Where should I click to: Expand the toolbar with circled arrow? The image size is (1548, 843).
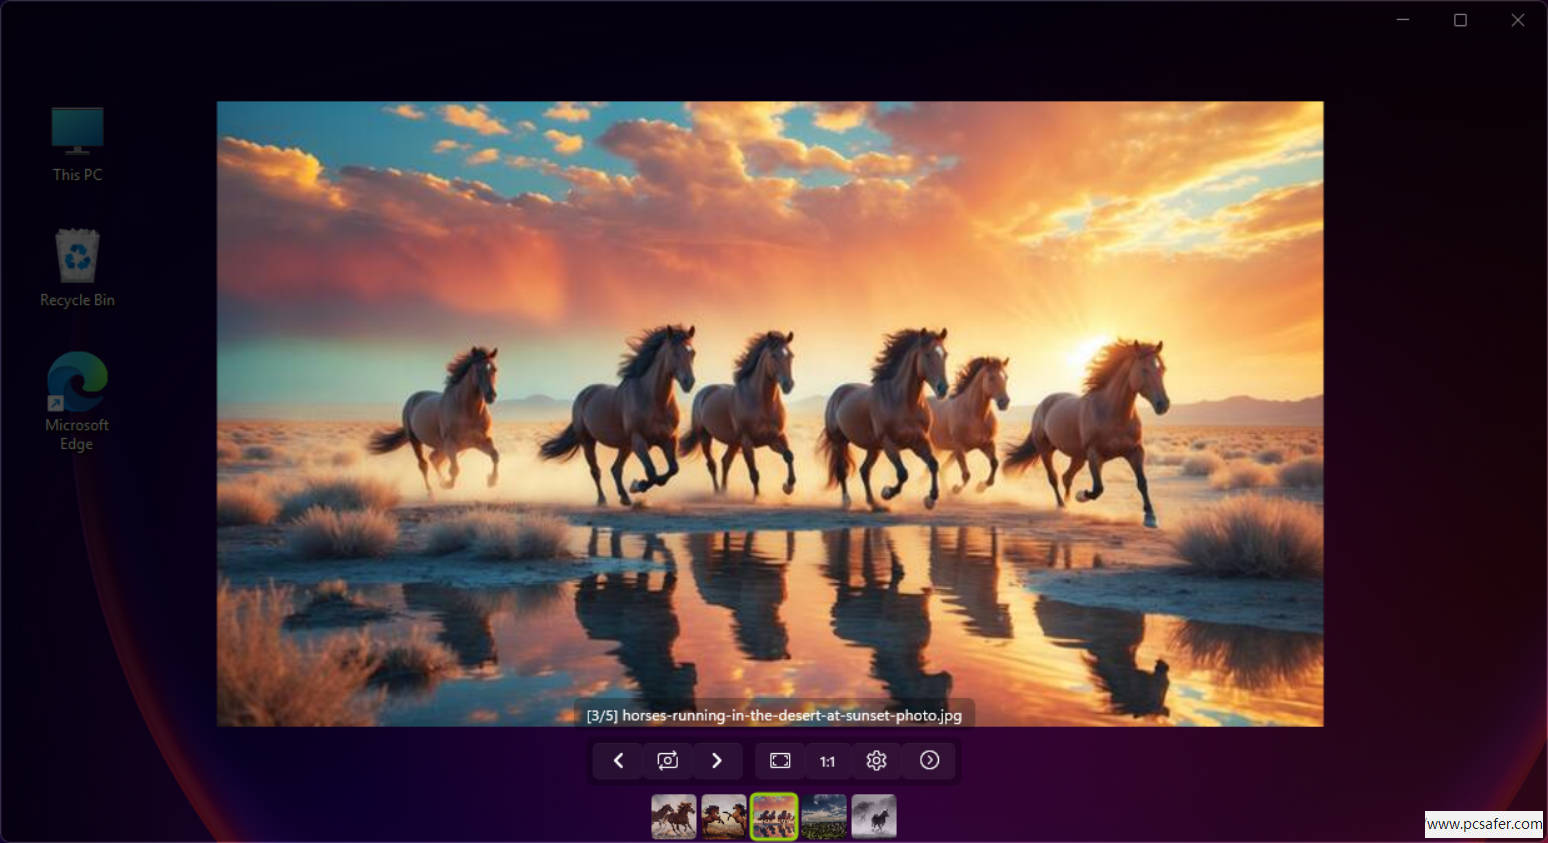pos(929,761)
